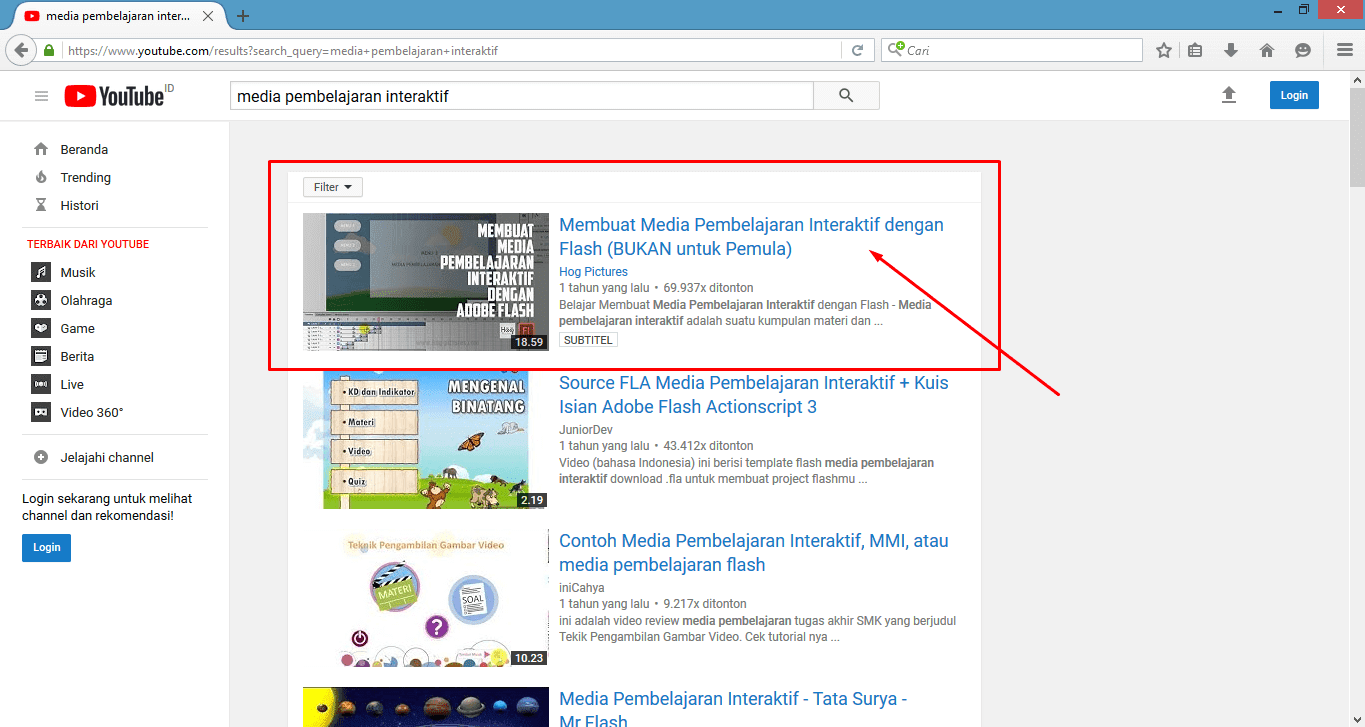
Task: Click the smiley face toolbar icon
Action: pos(1303,50)
